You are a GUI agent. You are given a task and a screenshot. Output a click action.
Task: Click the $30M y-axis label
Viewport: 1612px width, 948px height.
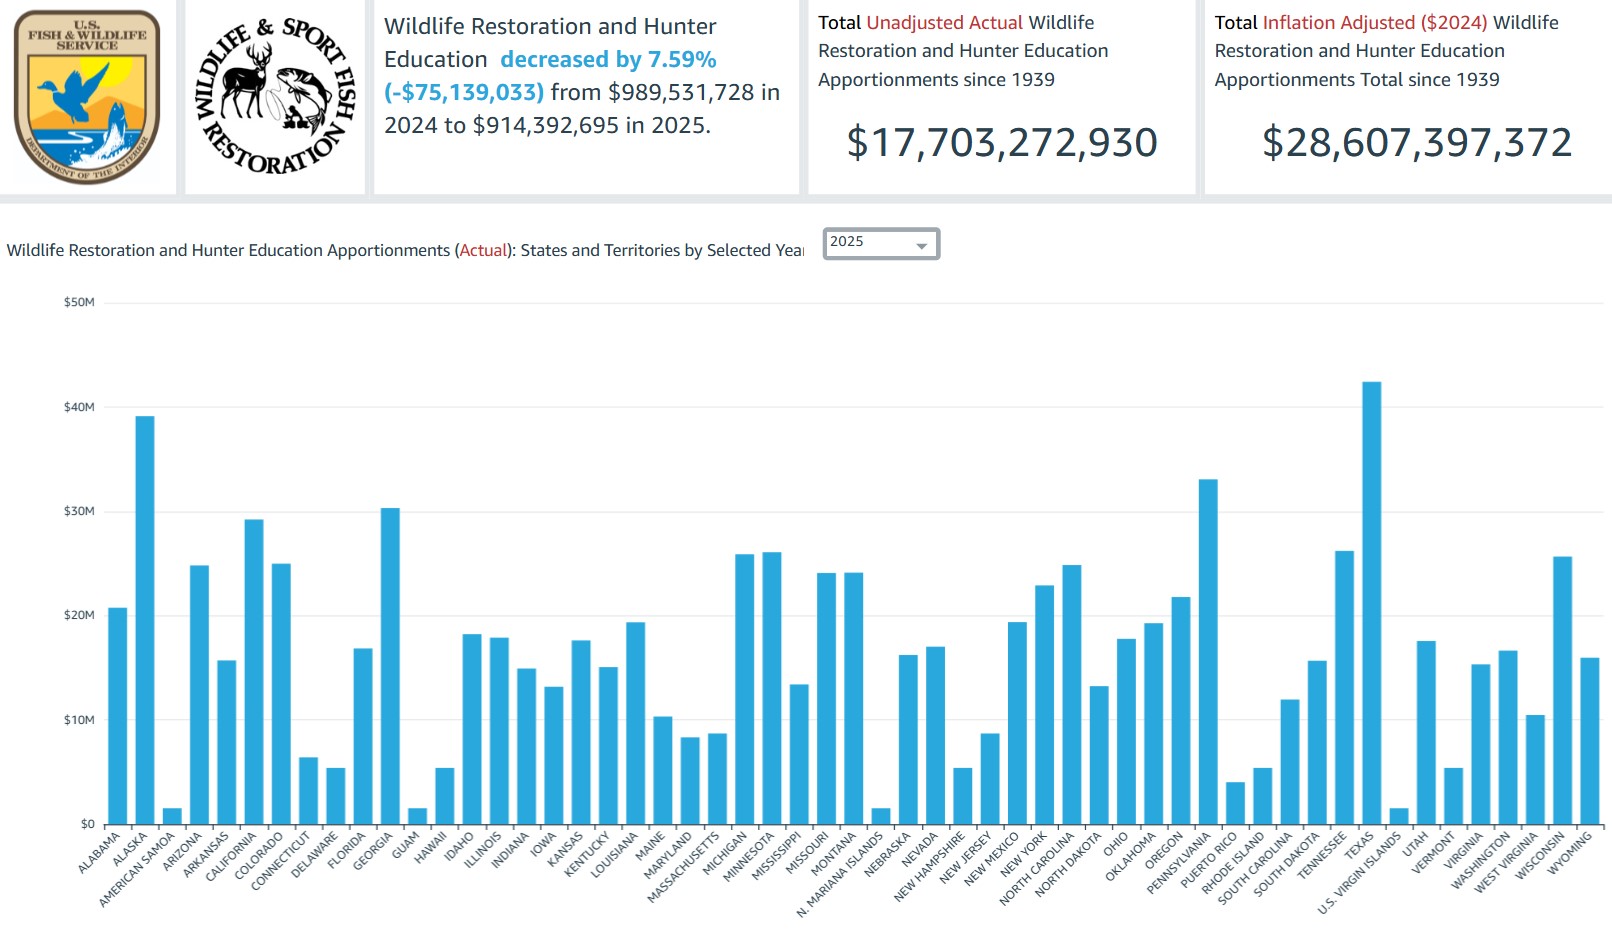pyautogui.click(x=79, y=511)
